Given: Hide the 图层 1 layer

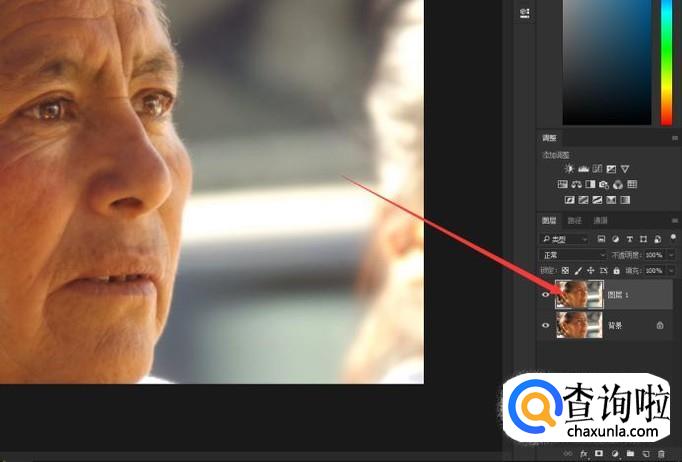Looking at the screenshot, I should (x=545, y=295).
